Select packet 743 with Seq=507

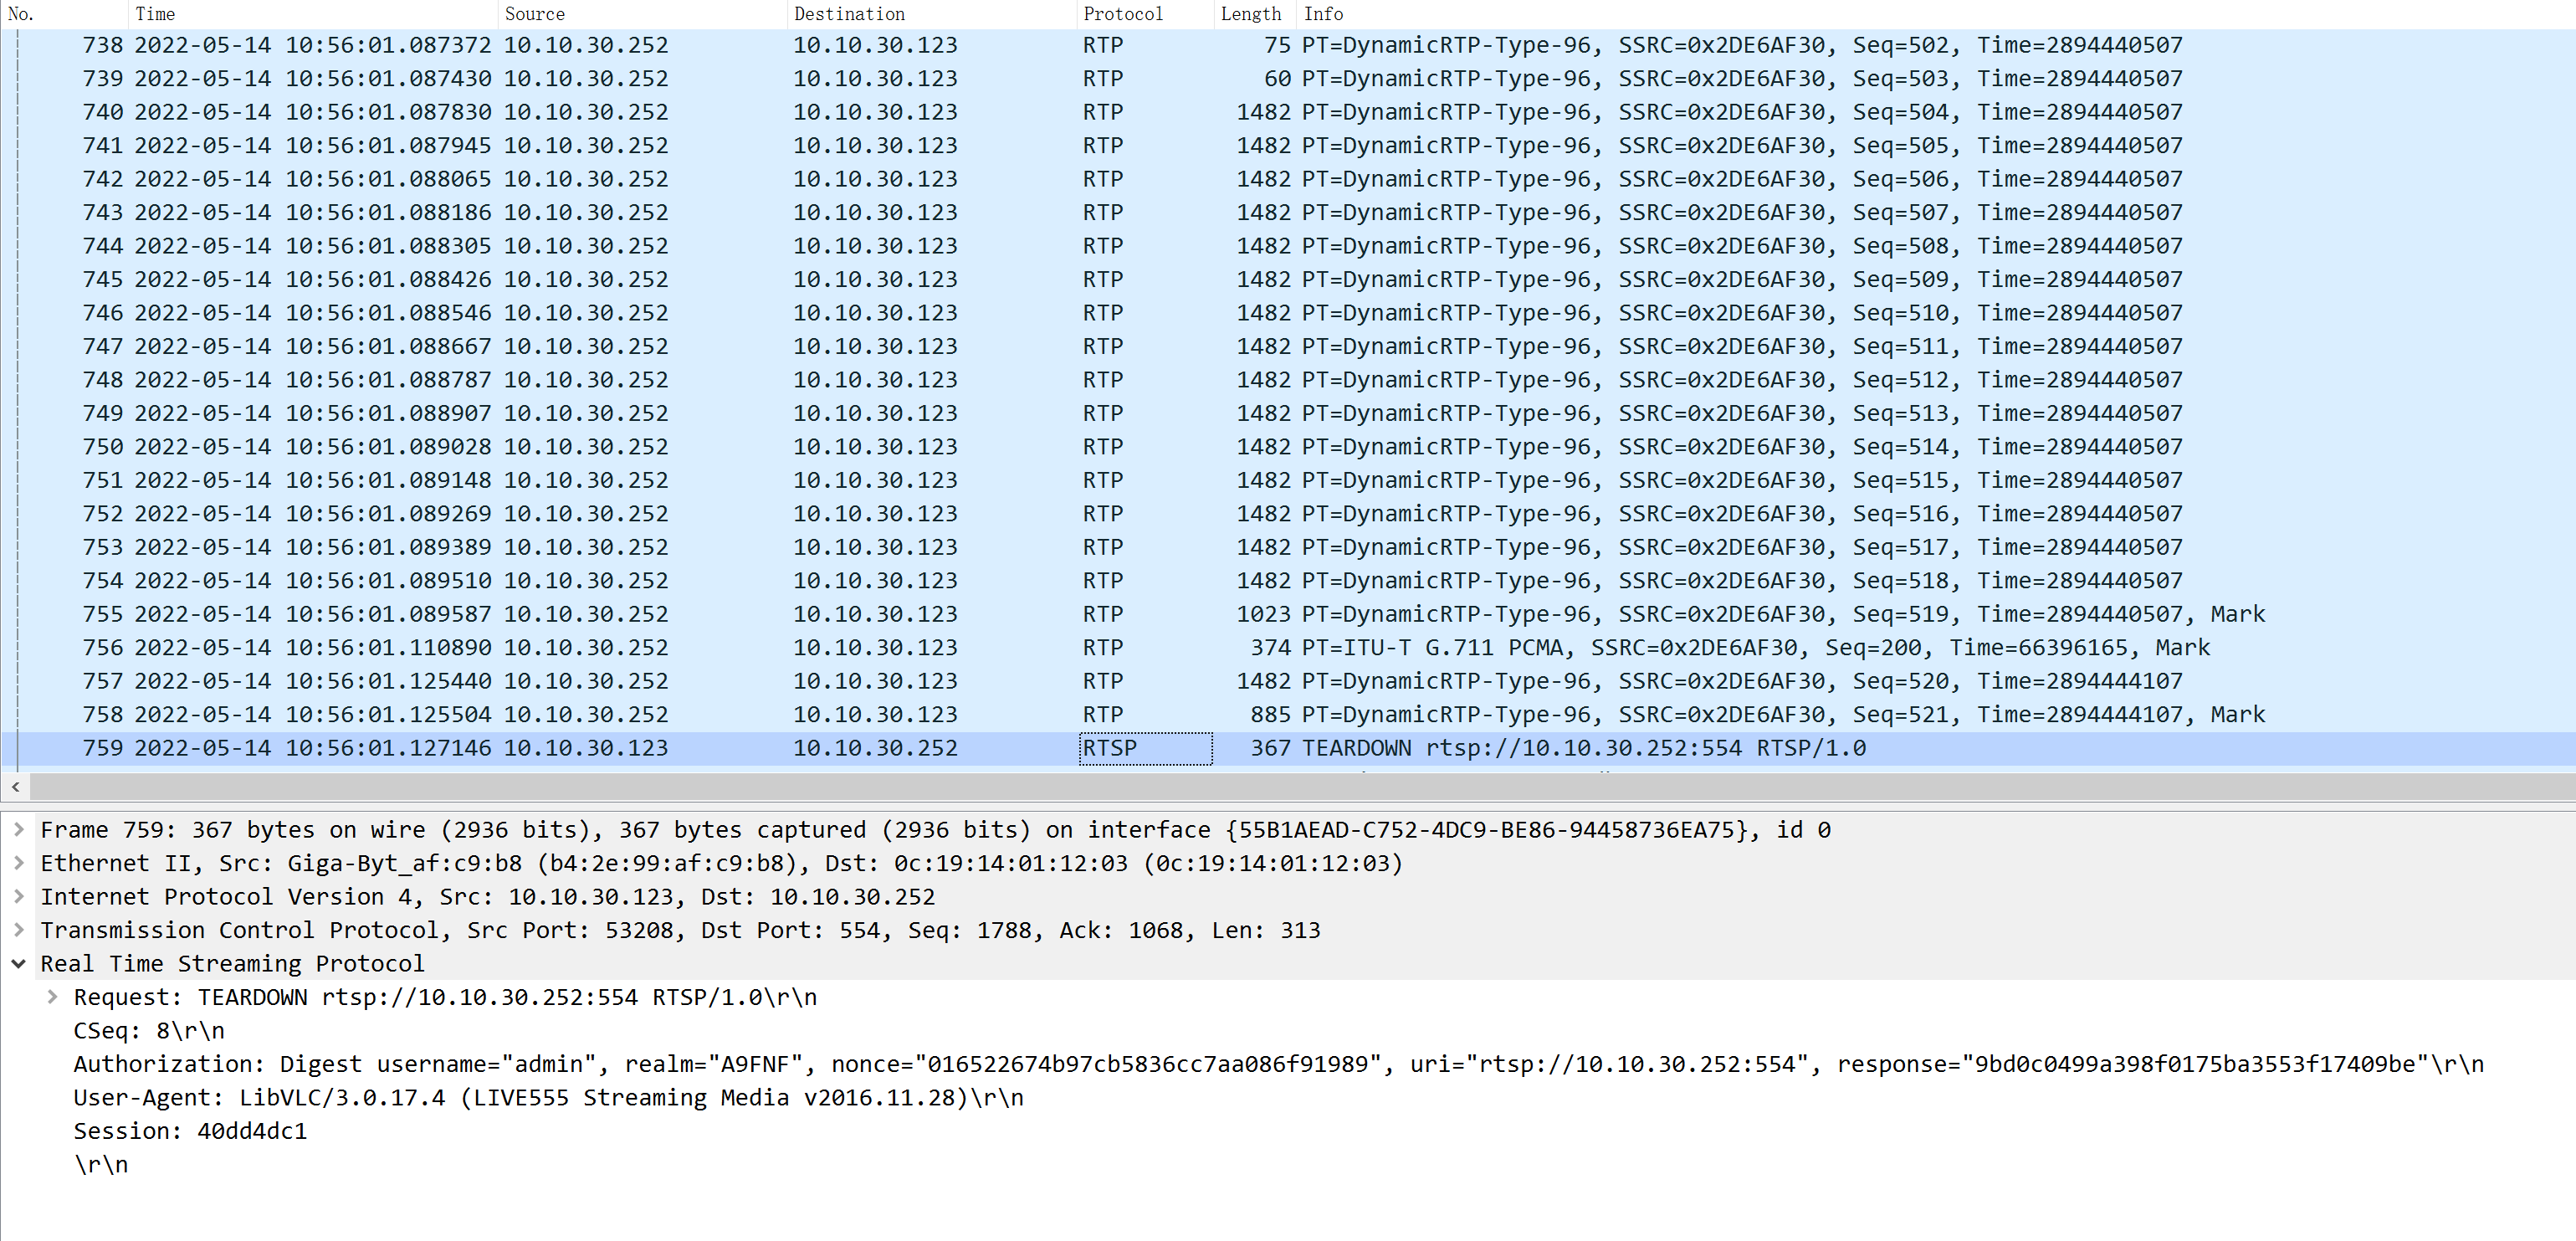pyautogui.click(x=1288, y=212)
